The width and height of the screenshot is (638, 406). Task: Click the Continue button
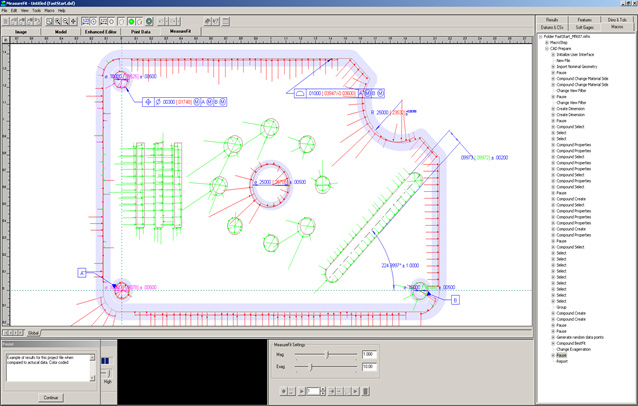click(x=51, y=397)
